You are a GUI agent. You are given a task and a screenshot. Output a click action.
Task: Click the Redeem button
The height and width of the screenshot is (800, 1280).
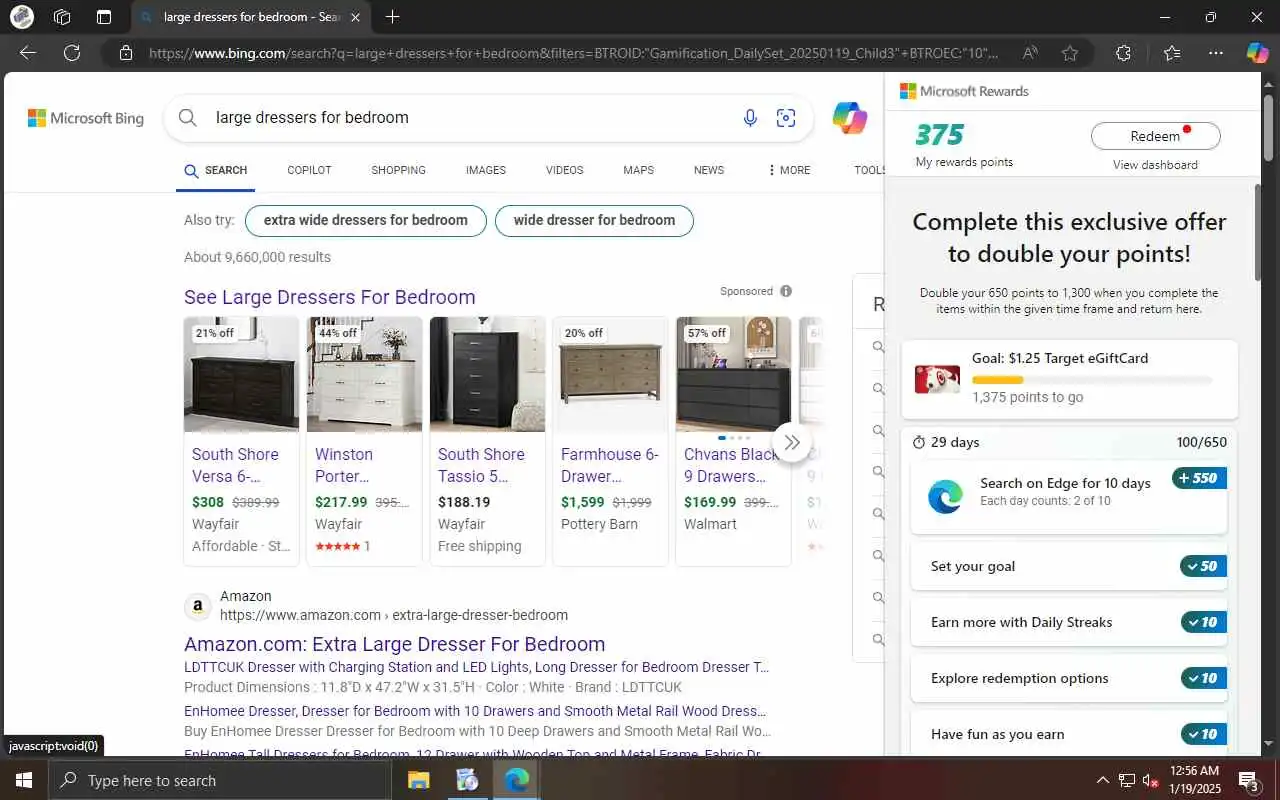(1155, 136)
